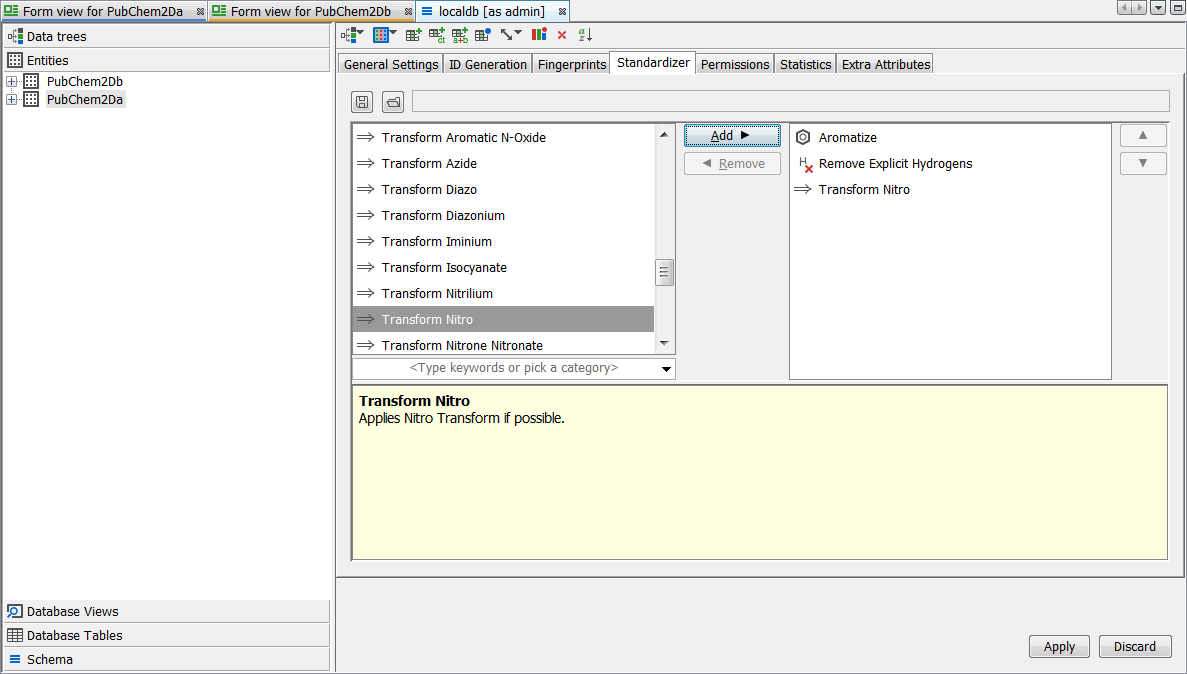
Task: Select Transform Isocyanate in the actions list
Action: pyautogui.click(x=444, y=268)
